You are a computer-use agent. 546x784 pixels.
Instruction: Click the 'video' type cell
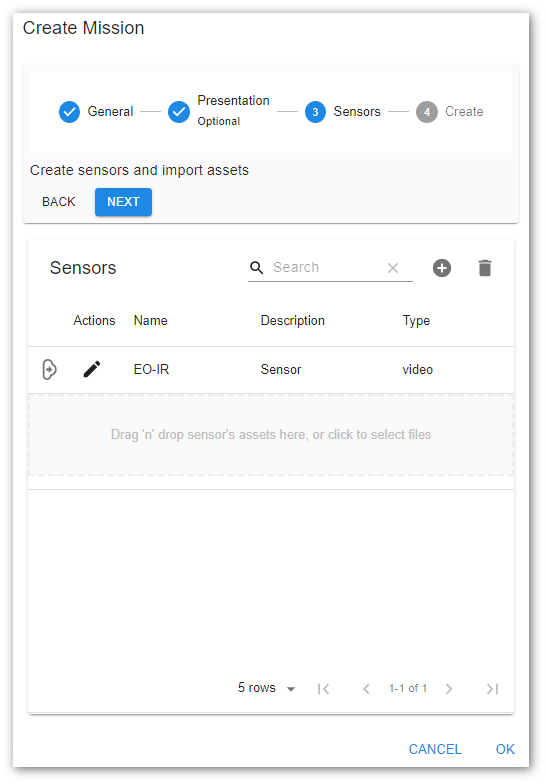(x=418, y=370)
